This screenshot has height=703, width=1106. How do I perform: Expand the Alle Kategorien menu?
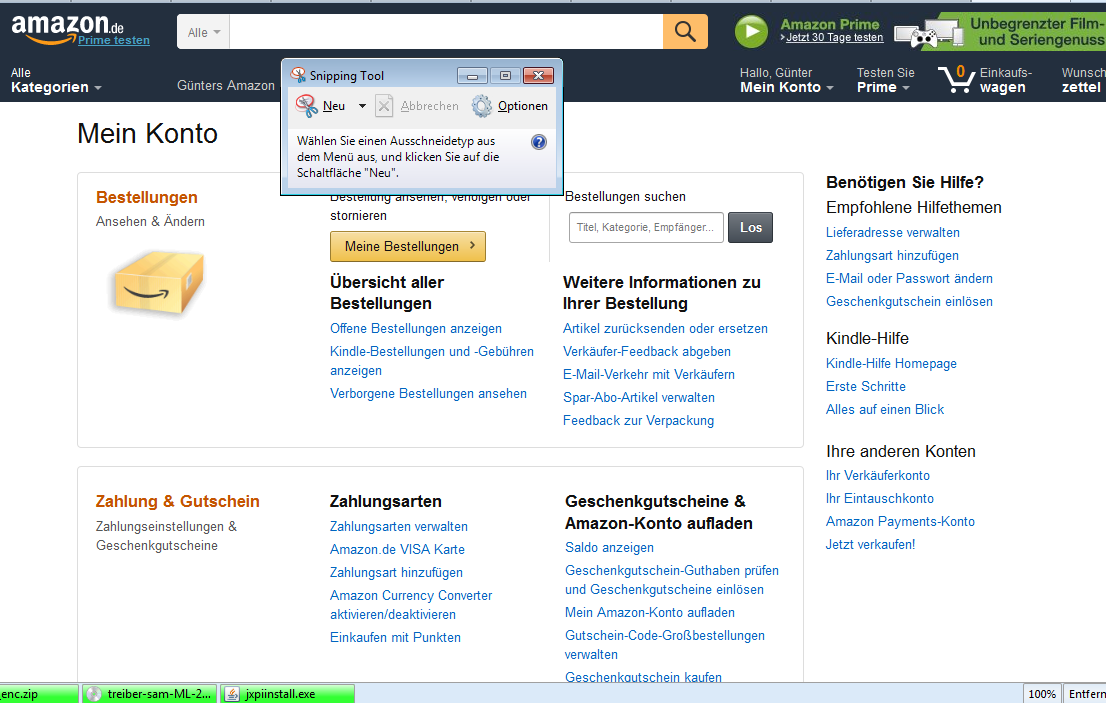click(56, 80)
